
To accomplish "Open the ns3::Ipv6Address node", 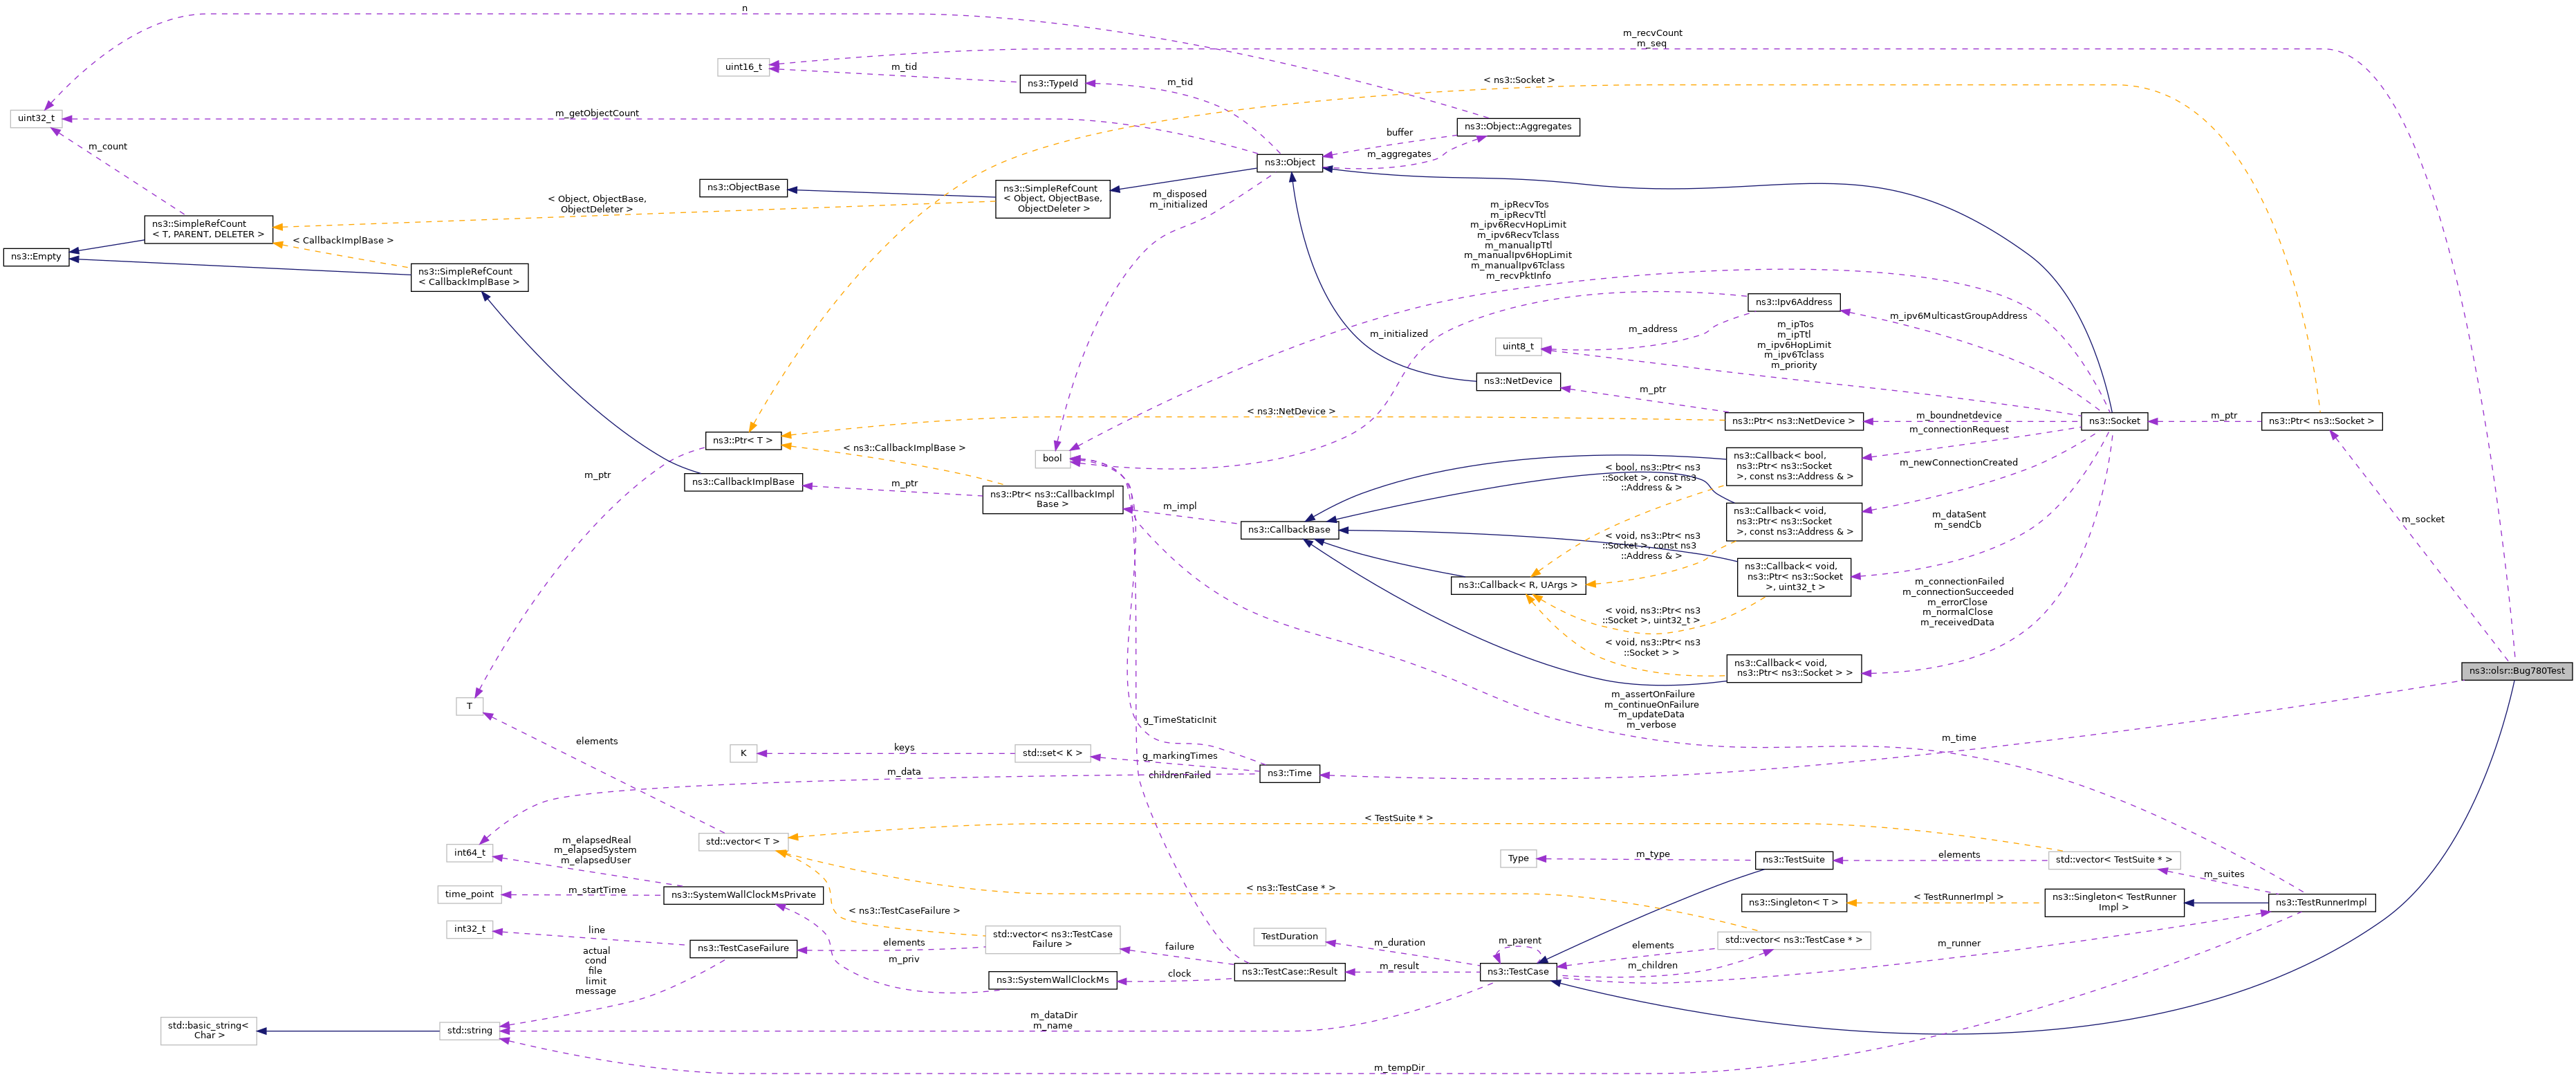I will pyautogui.click(x=1794, y=302).
